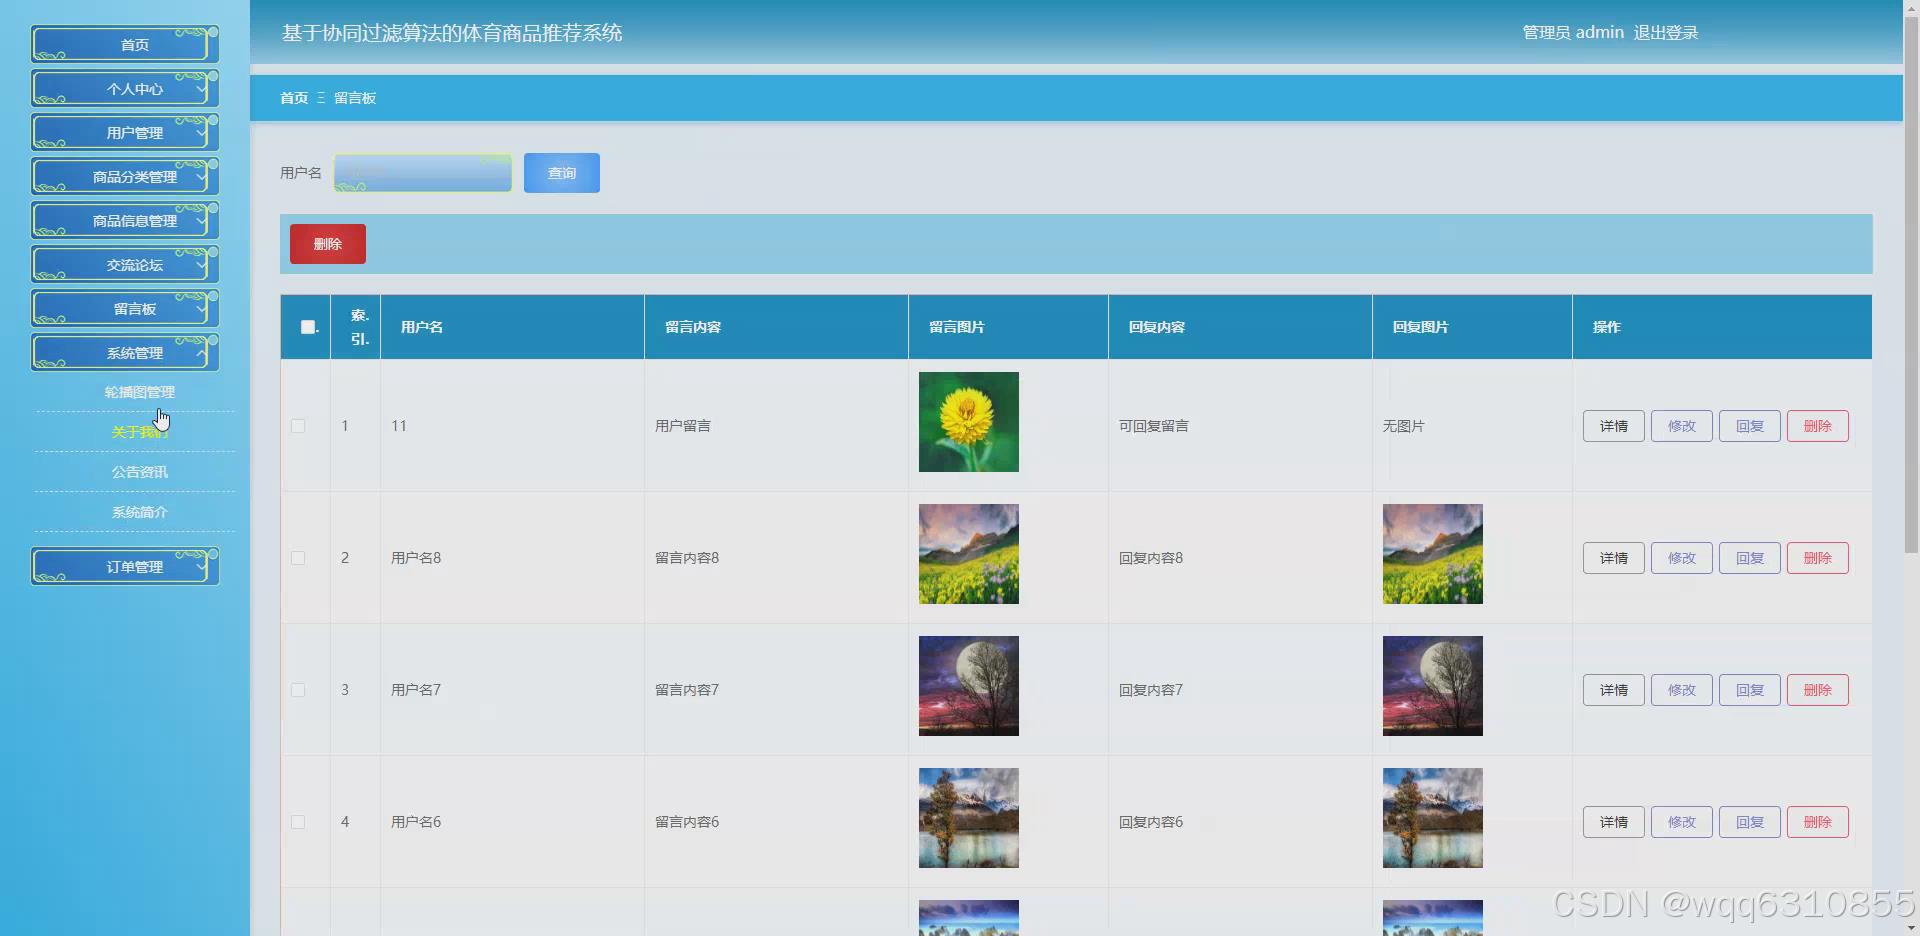Click 详情 for row user 11

pos(1614,426)
